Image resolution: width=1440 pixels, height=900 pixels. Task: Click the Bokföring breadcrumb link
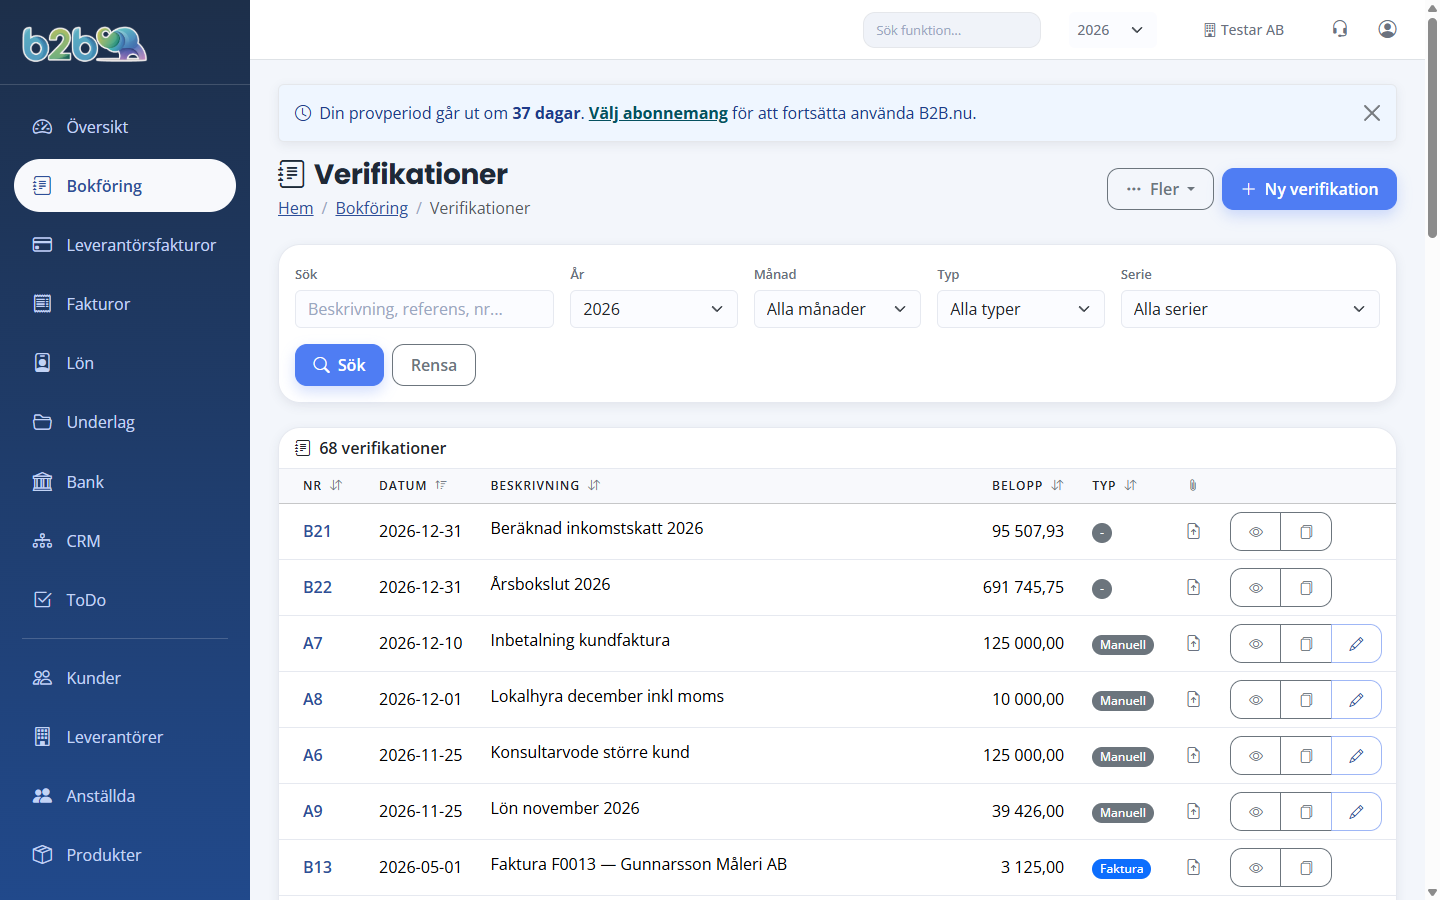(372, 208)
